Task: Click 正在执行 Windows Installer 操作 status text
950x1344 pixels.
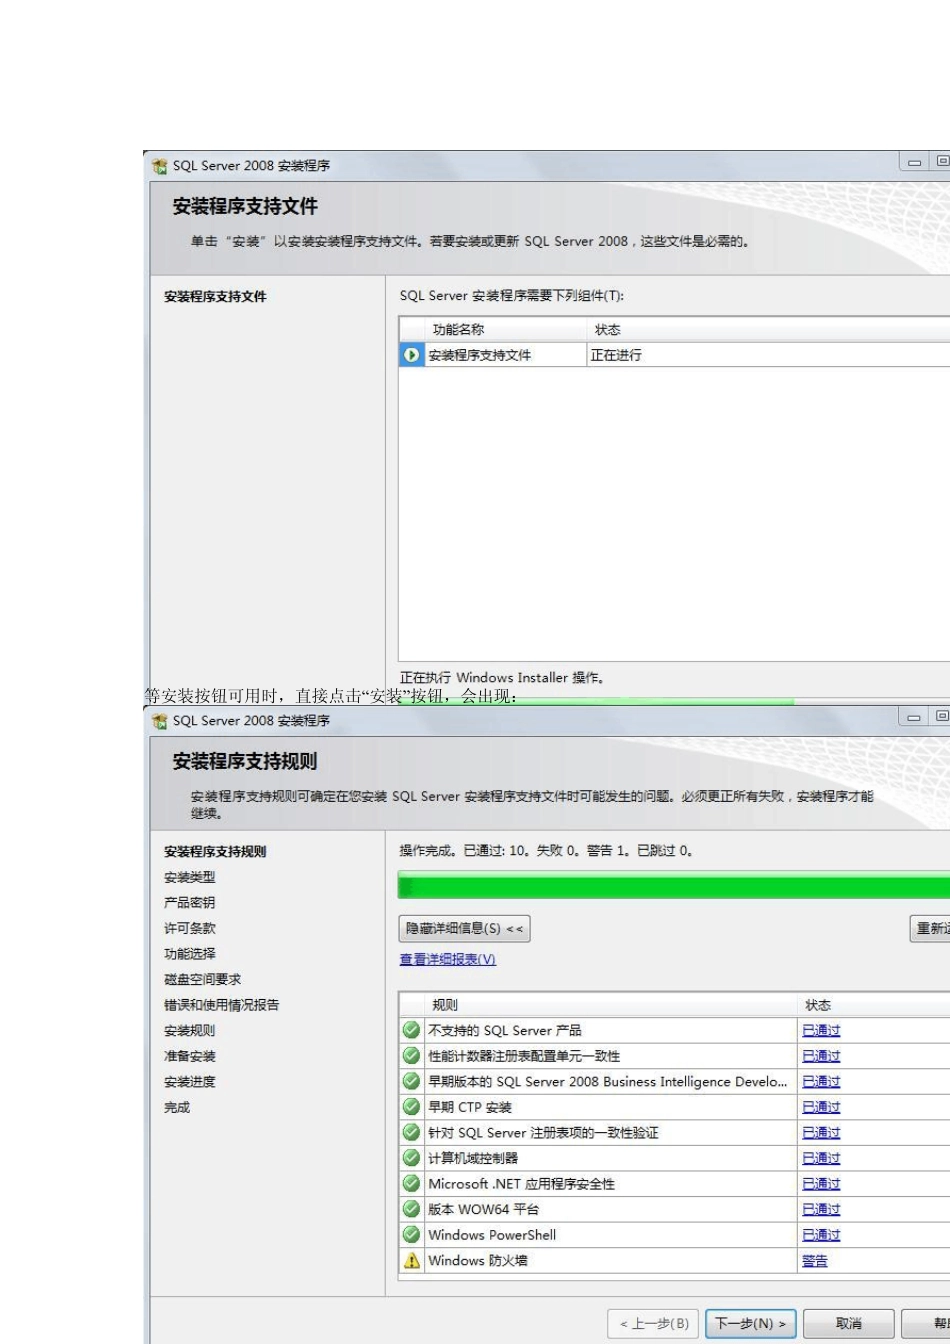Action: 501,678
